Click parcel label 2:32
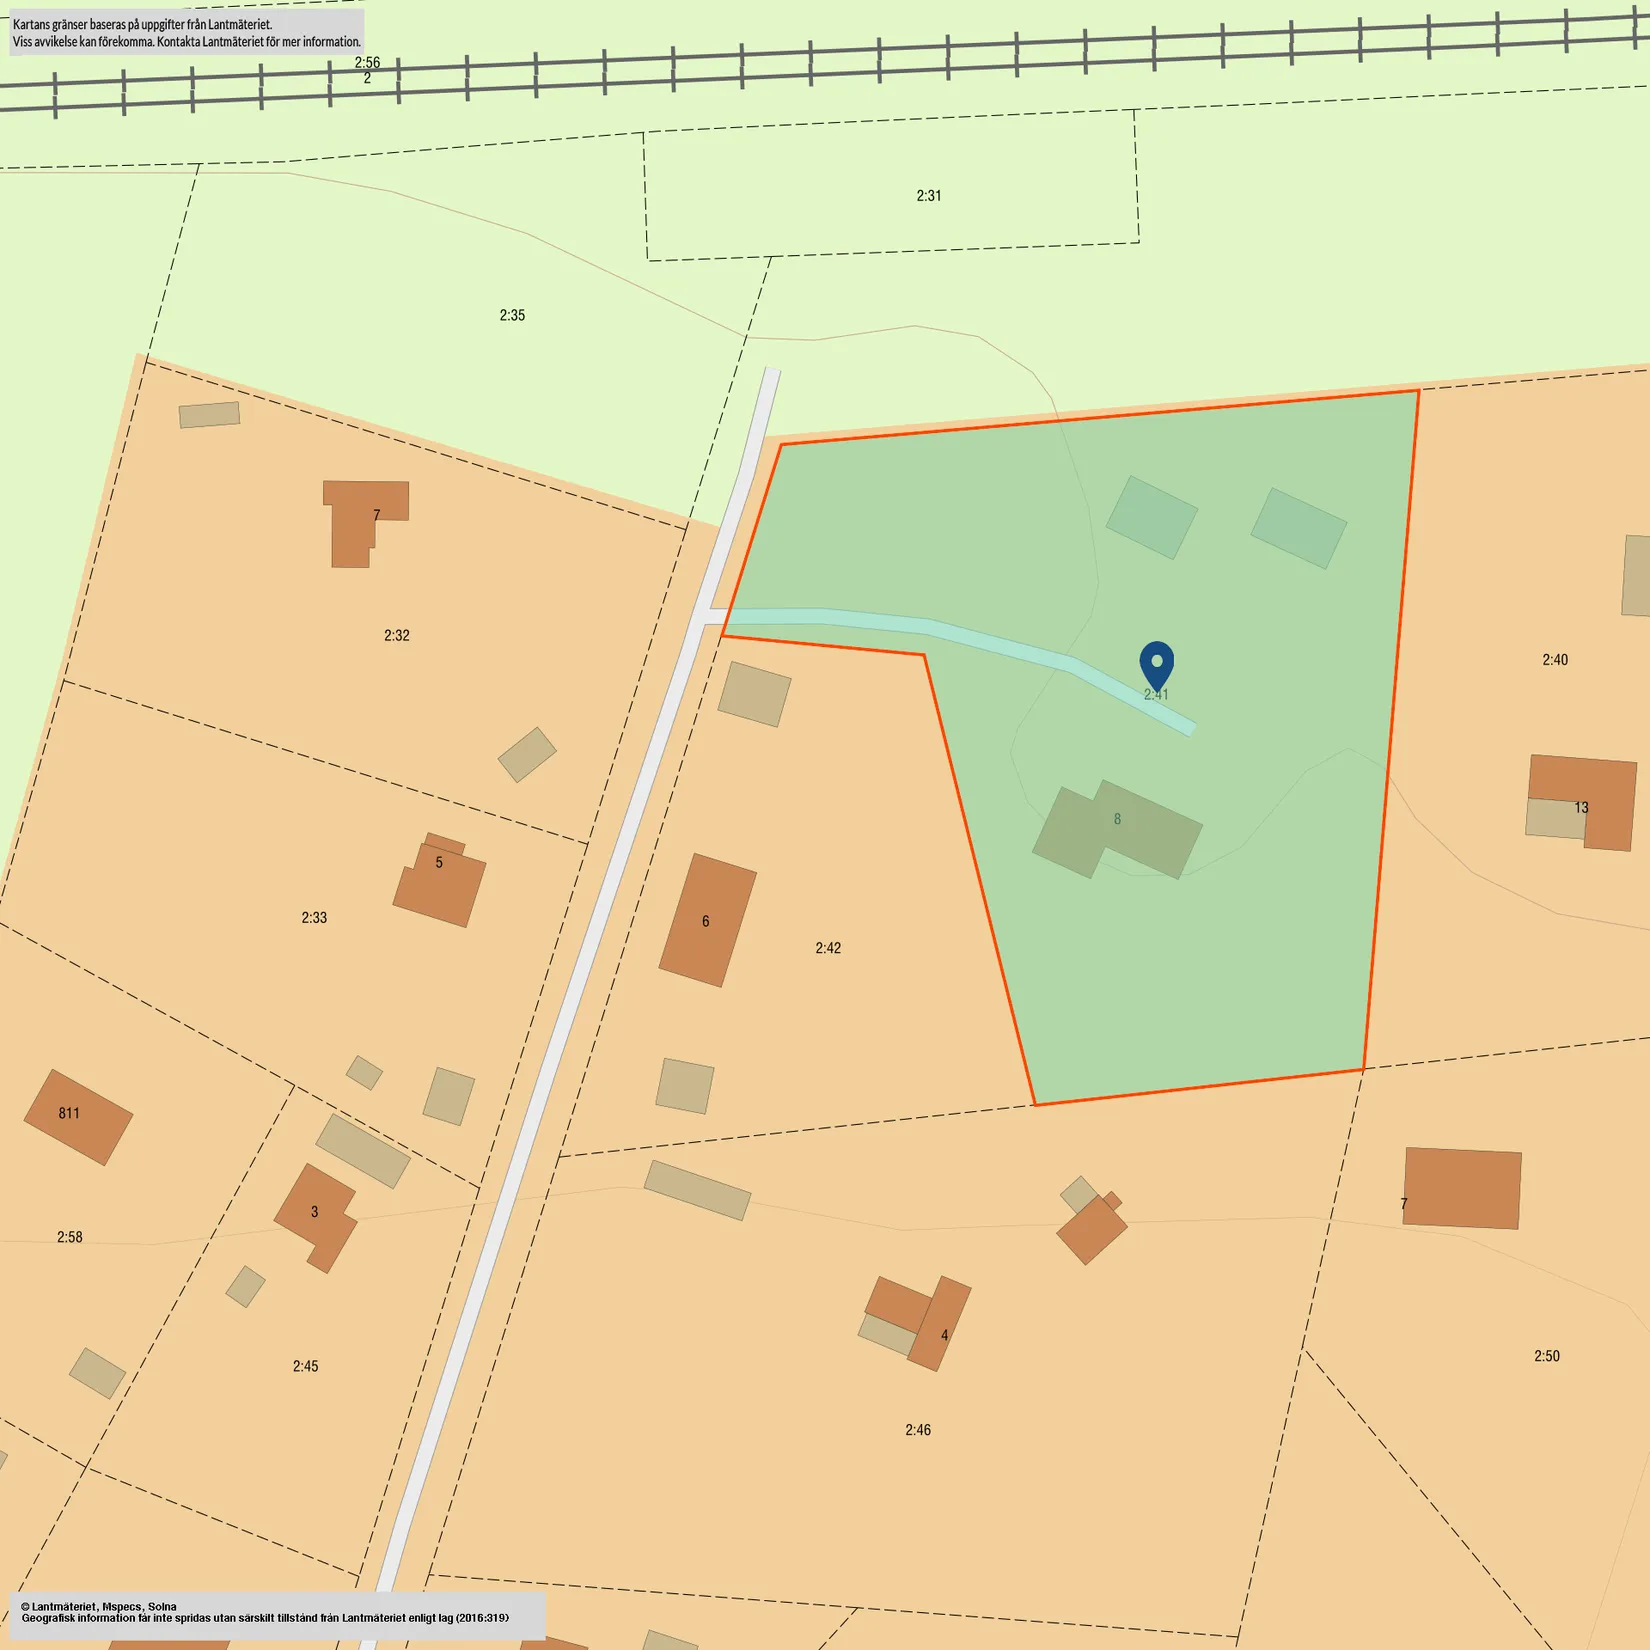 point(397,635)
